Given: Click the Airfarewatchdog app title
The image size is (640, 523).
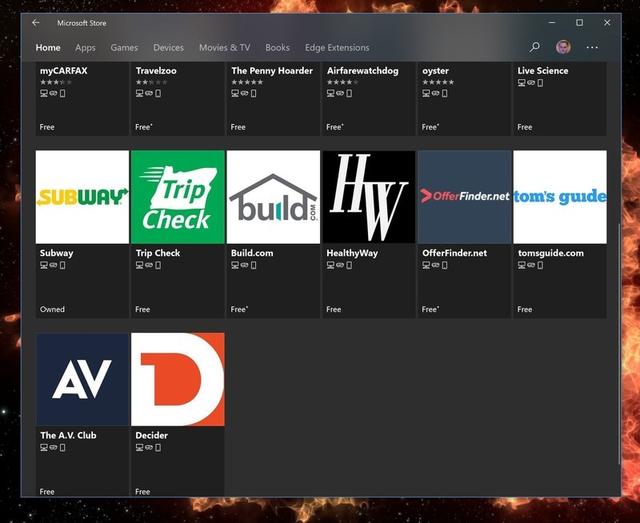Looking at the screenshot, I should 362,71.
